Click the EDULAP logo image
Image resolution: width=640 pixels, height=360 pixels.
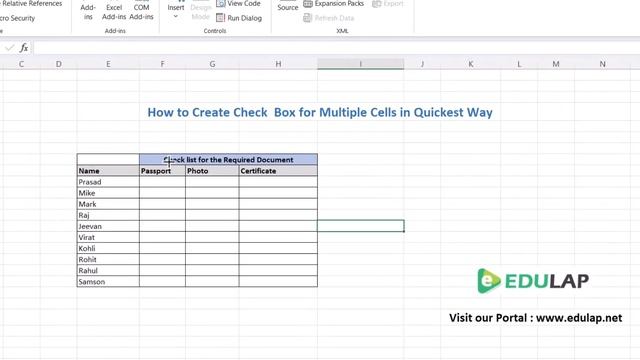(533, 280)
